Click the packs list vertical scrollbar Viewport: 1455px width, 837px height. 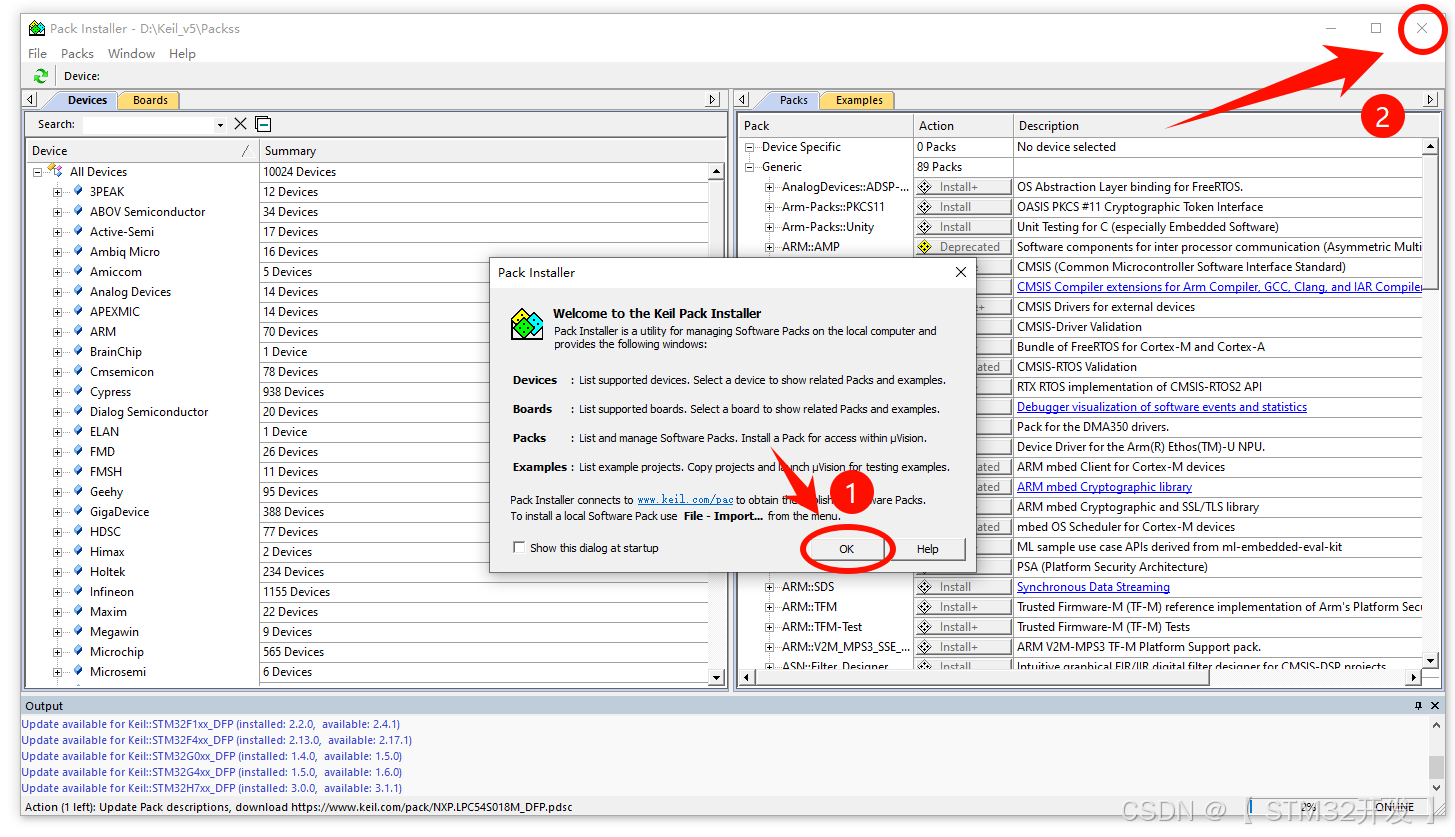coord(1429,405)
